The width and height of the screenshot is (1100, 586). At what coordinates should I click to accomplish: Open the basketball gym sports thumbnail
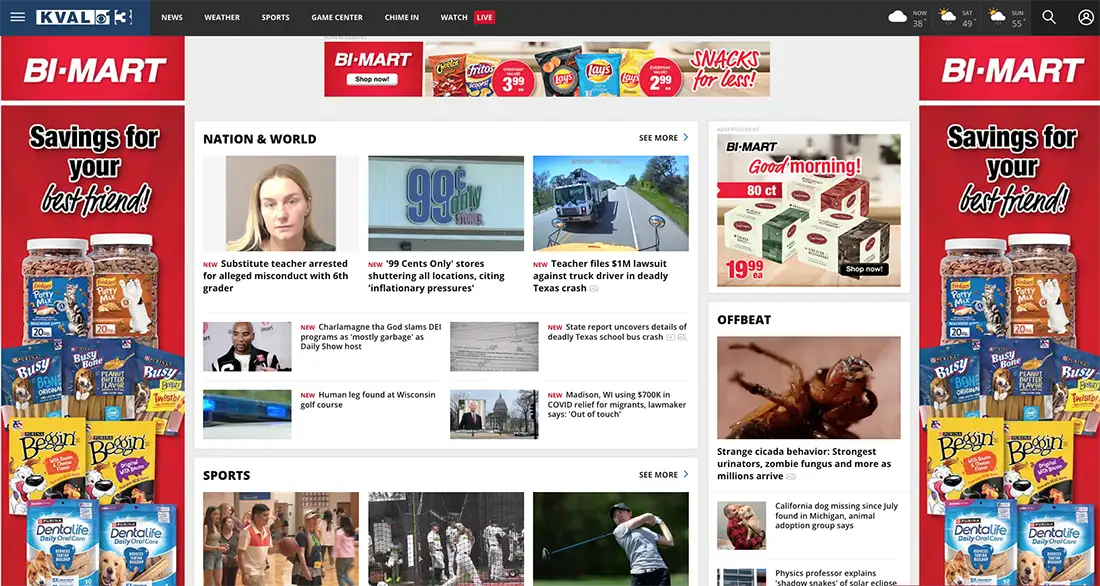tap(281, 539)
